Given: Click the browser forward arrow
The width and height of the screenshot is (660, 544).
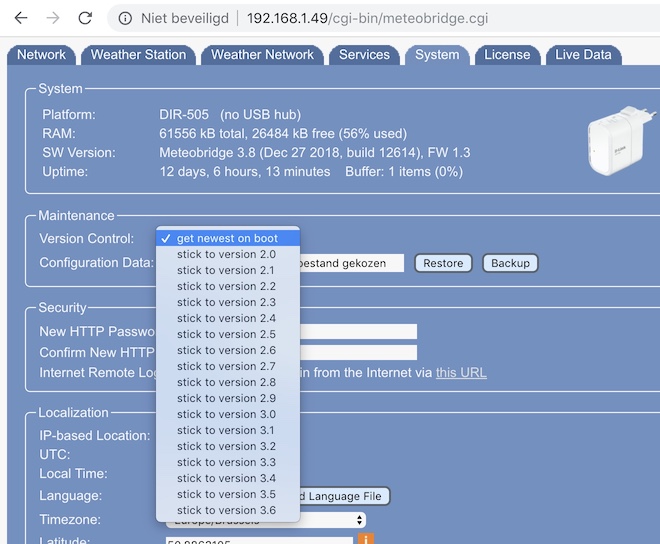Looking at the screenshot, I should (x=53, y=18).
